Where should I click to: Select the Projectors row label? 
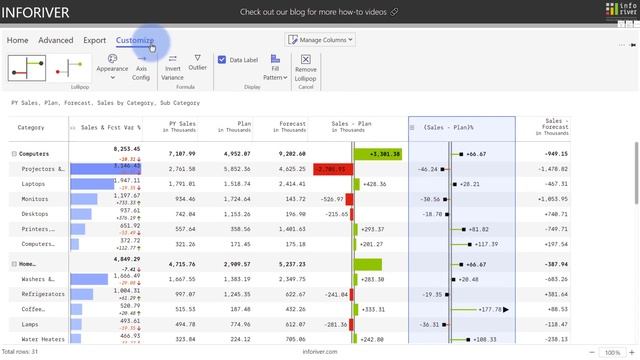(x=43, y=169)
